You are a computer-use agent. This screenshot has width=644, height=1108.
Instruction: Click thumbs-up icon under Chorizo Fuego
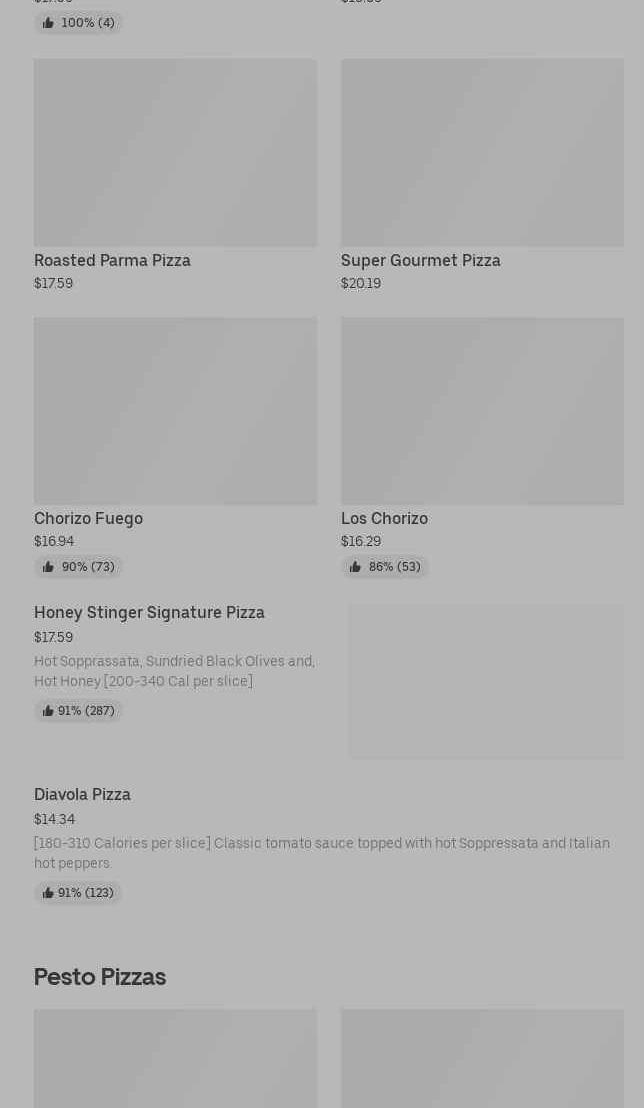click(48, 567)
